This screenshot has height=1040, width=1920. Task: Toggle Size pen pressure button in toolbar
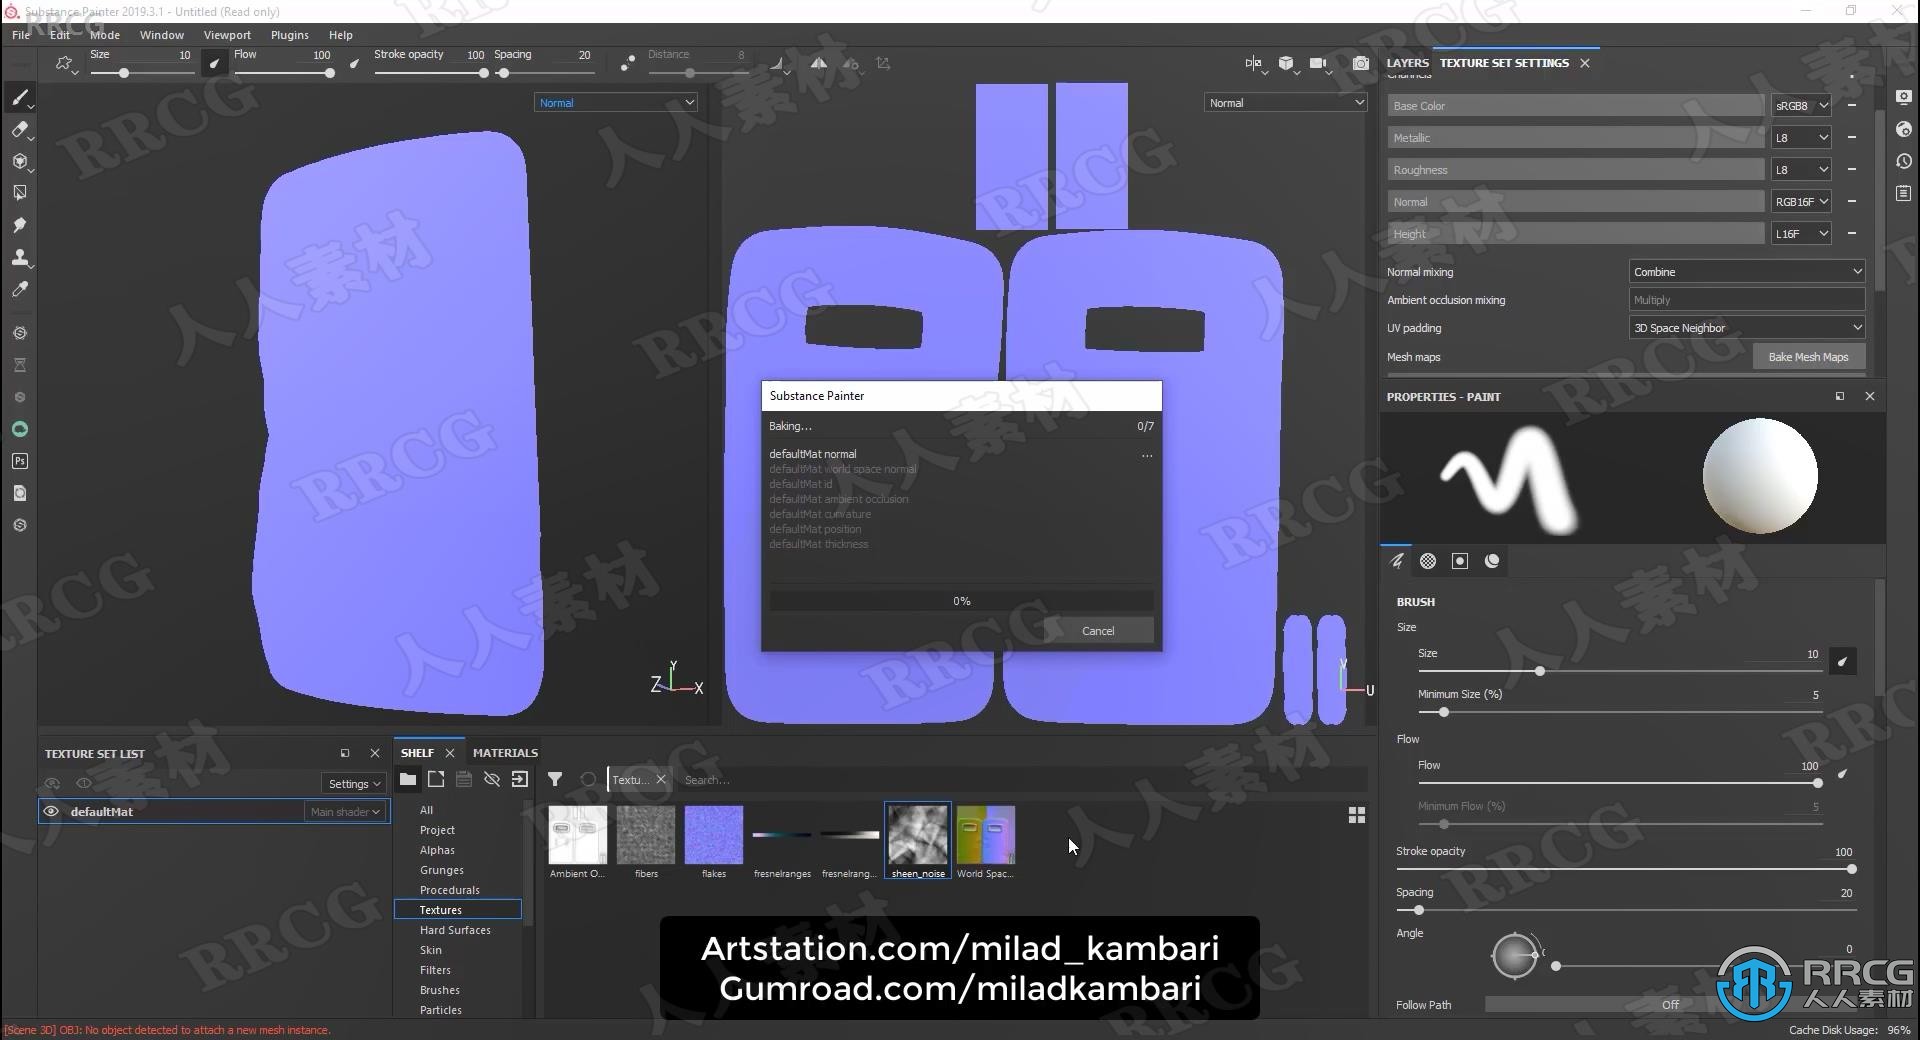click(213, 63)
